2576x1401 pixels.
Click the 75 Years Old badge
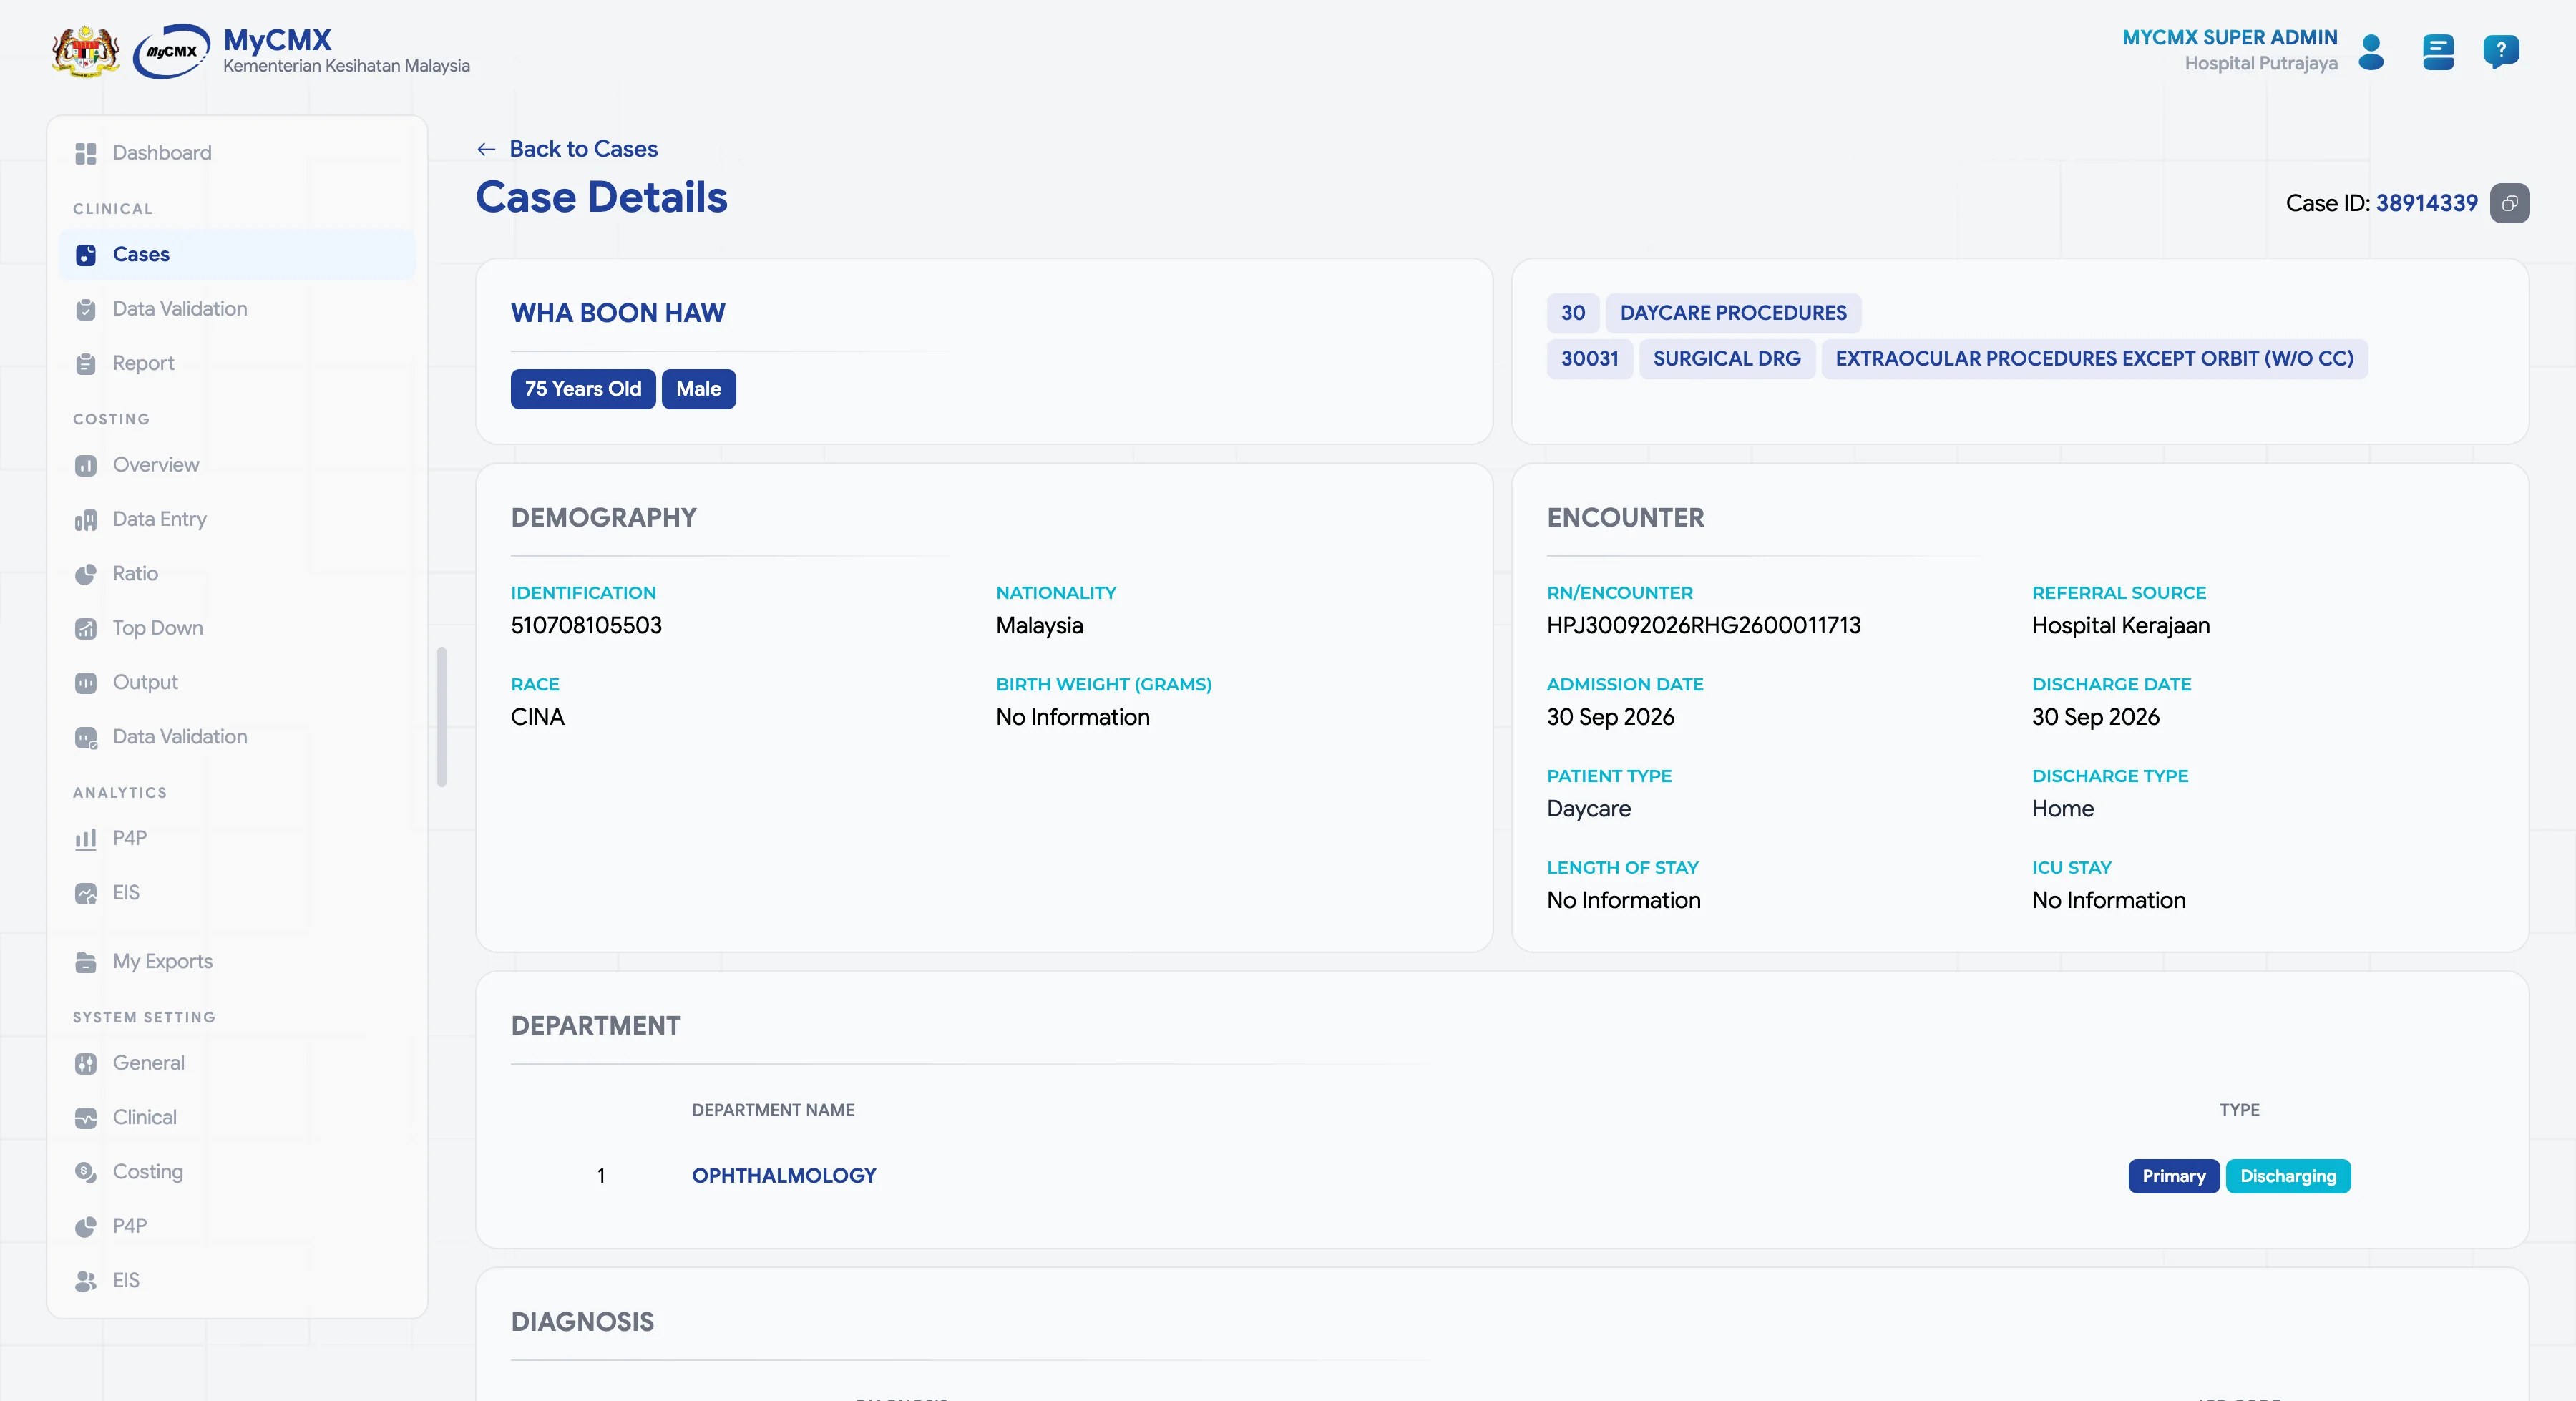pos(582,389)
